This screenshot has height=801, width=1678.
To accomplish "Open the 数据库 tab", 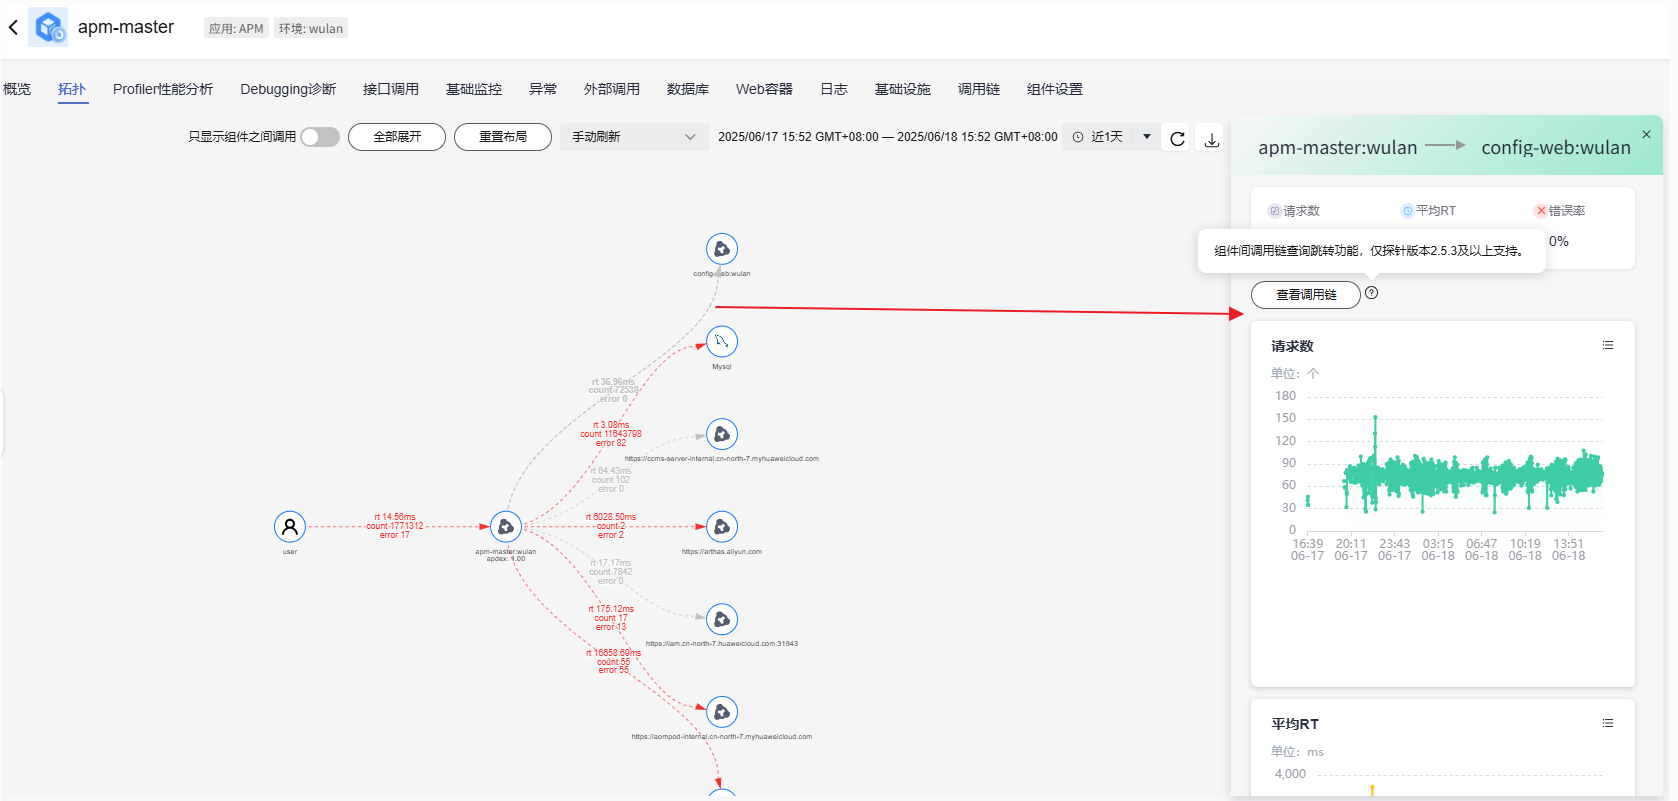I will (688, 89).
